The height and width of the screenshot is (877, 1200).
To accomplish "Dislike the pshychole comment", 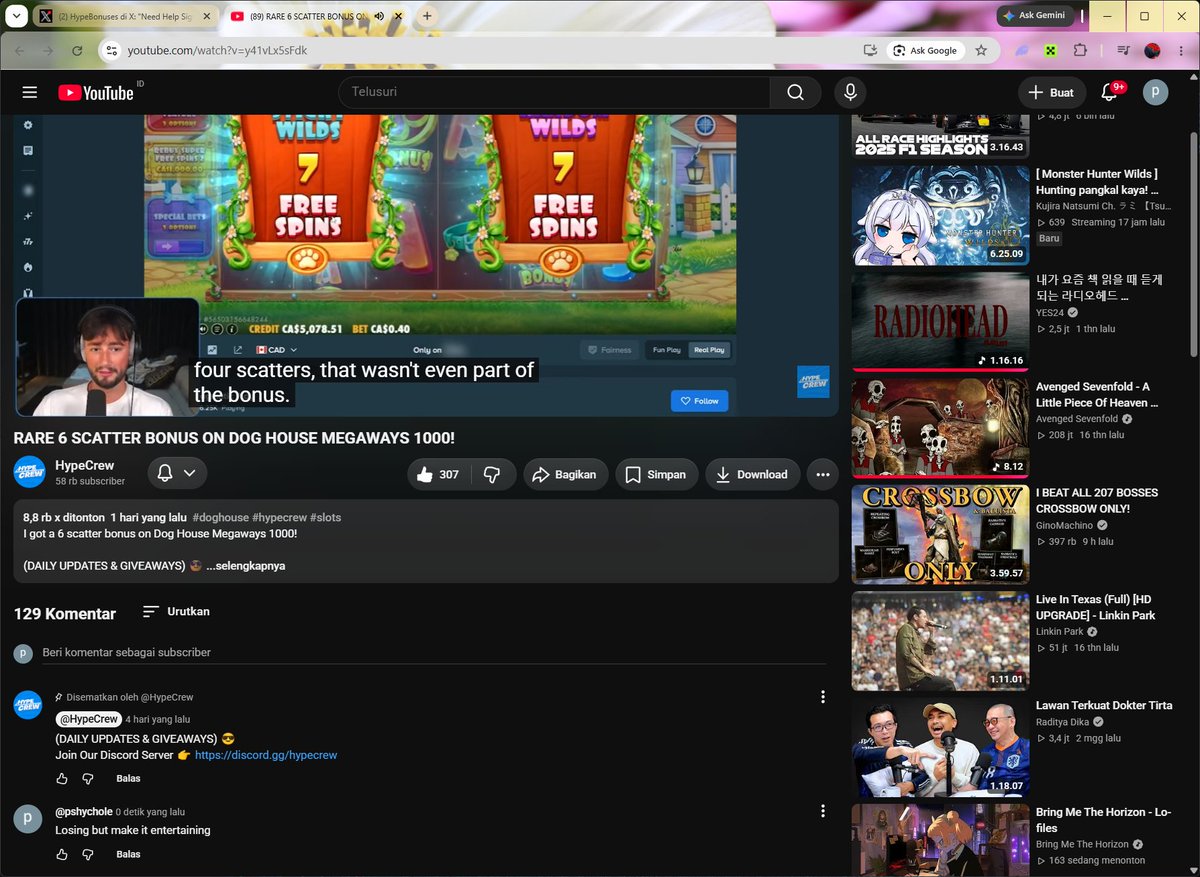I will coord(88,855).
